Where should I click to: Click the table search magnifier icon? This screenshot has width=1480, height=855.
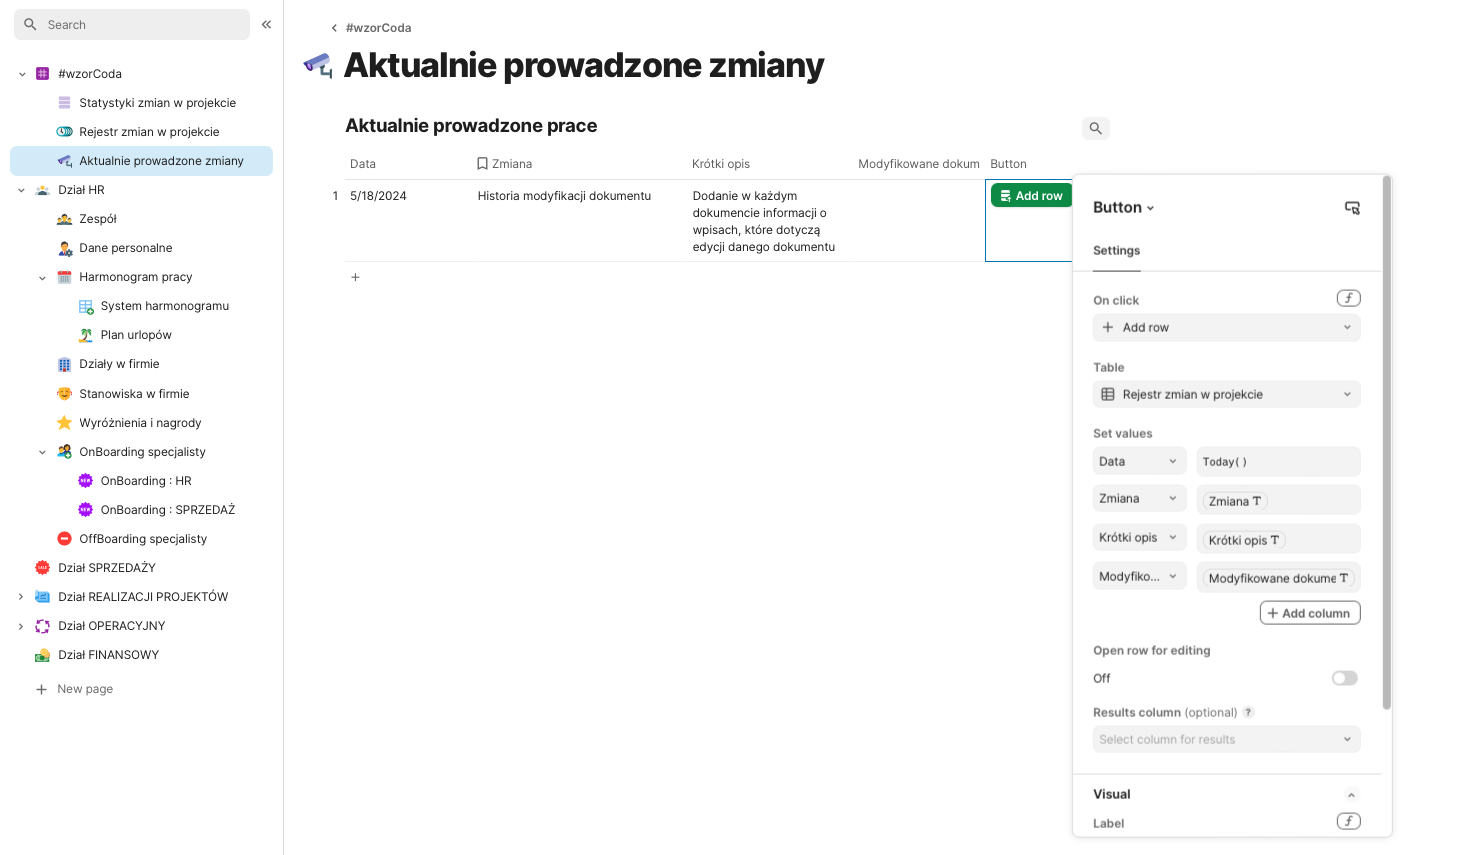(1095, 128)
